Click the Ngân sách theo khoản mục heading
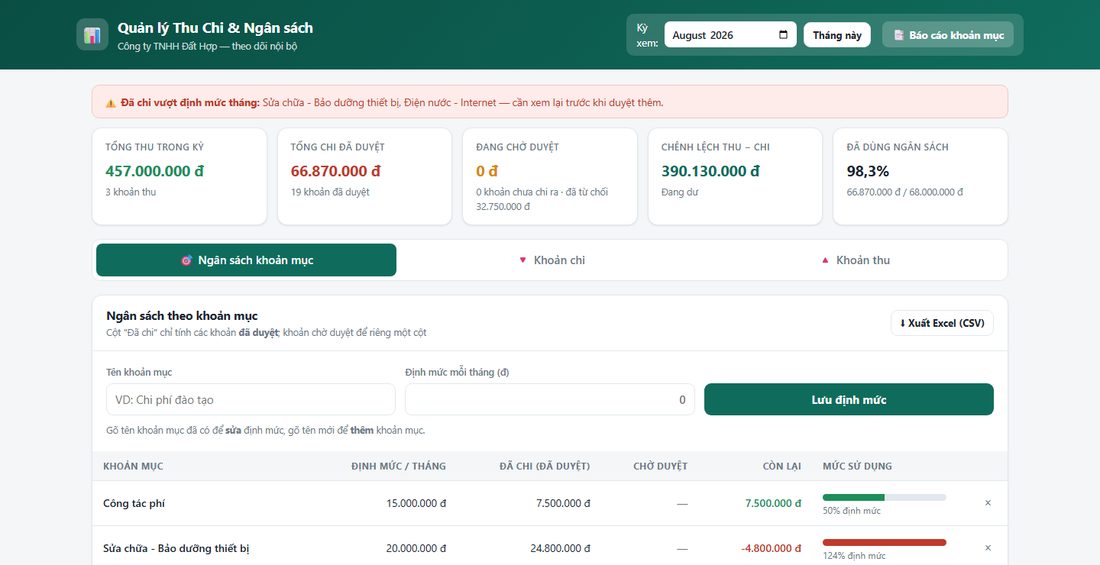 click(x=182, y=317)
